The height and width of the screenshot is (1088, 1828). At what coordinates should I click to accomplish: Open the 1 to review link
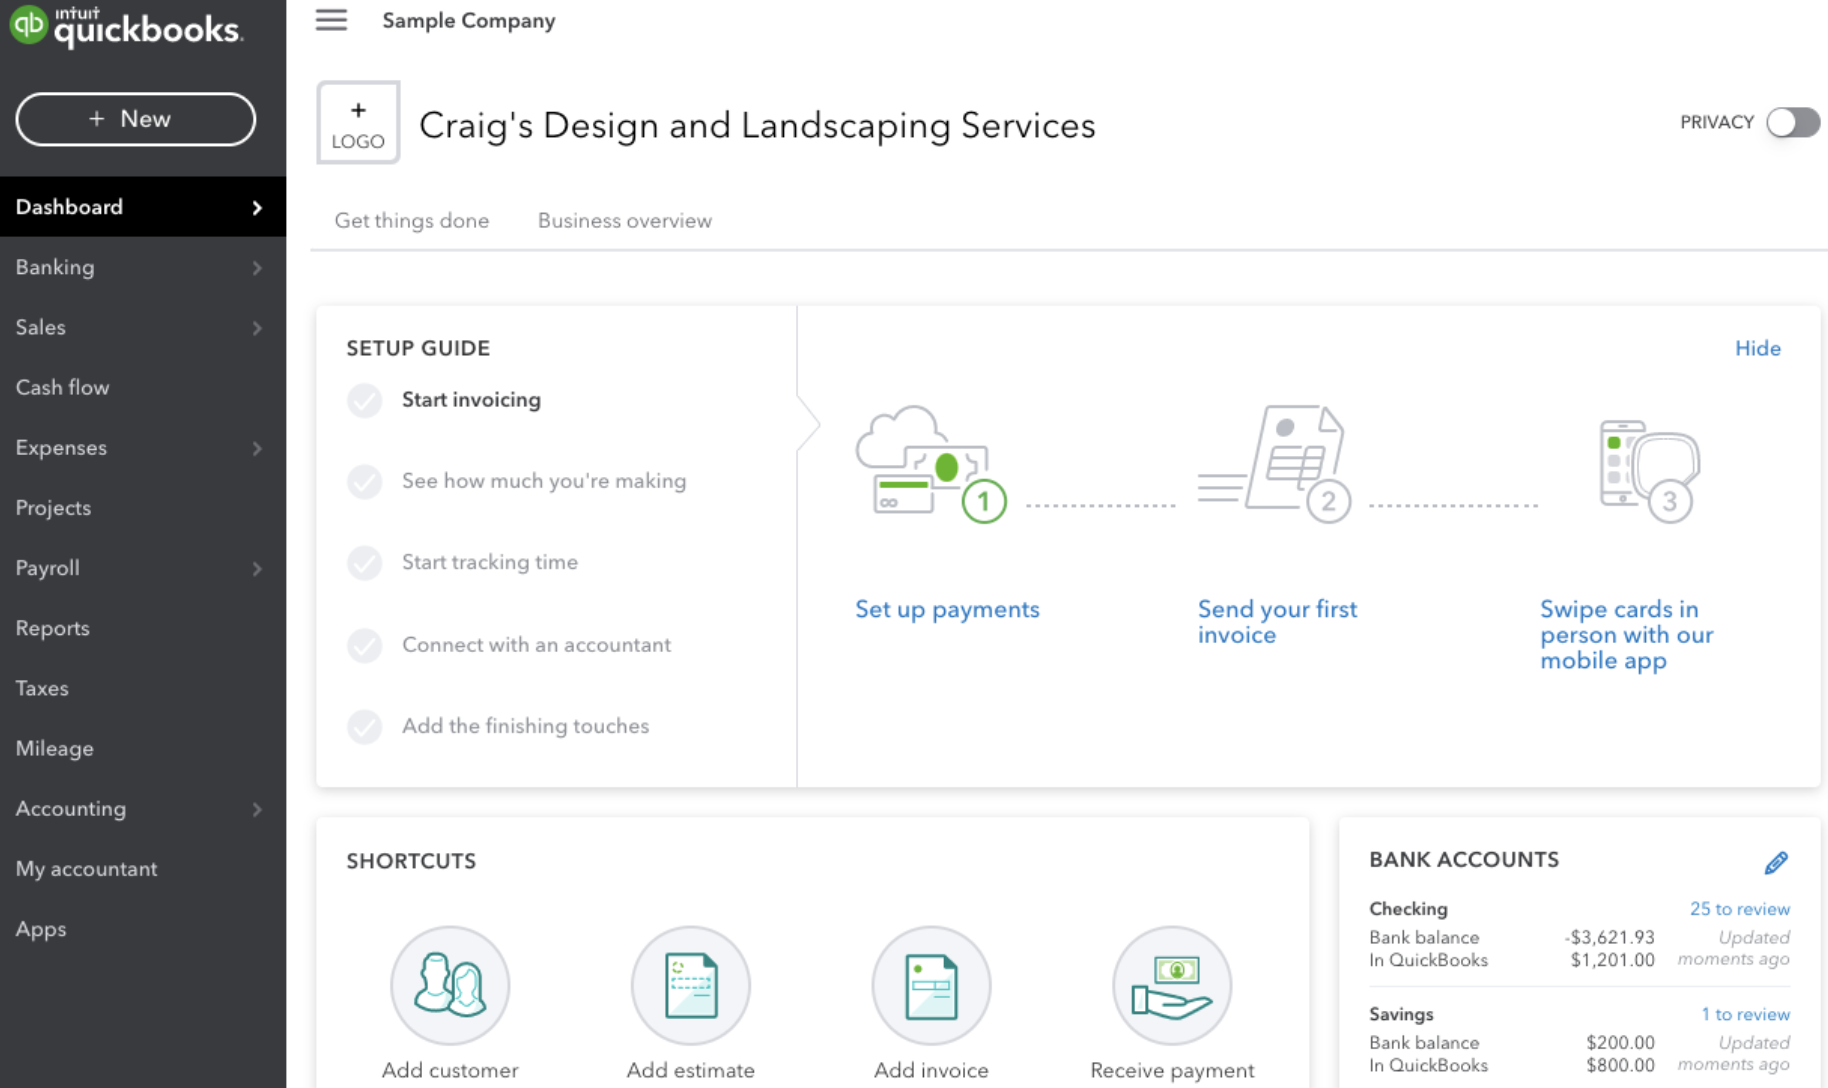tap(1745, 1014)
